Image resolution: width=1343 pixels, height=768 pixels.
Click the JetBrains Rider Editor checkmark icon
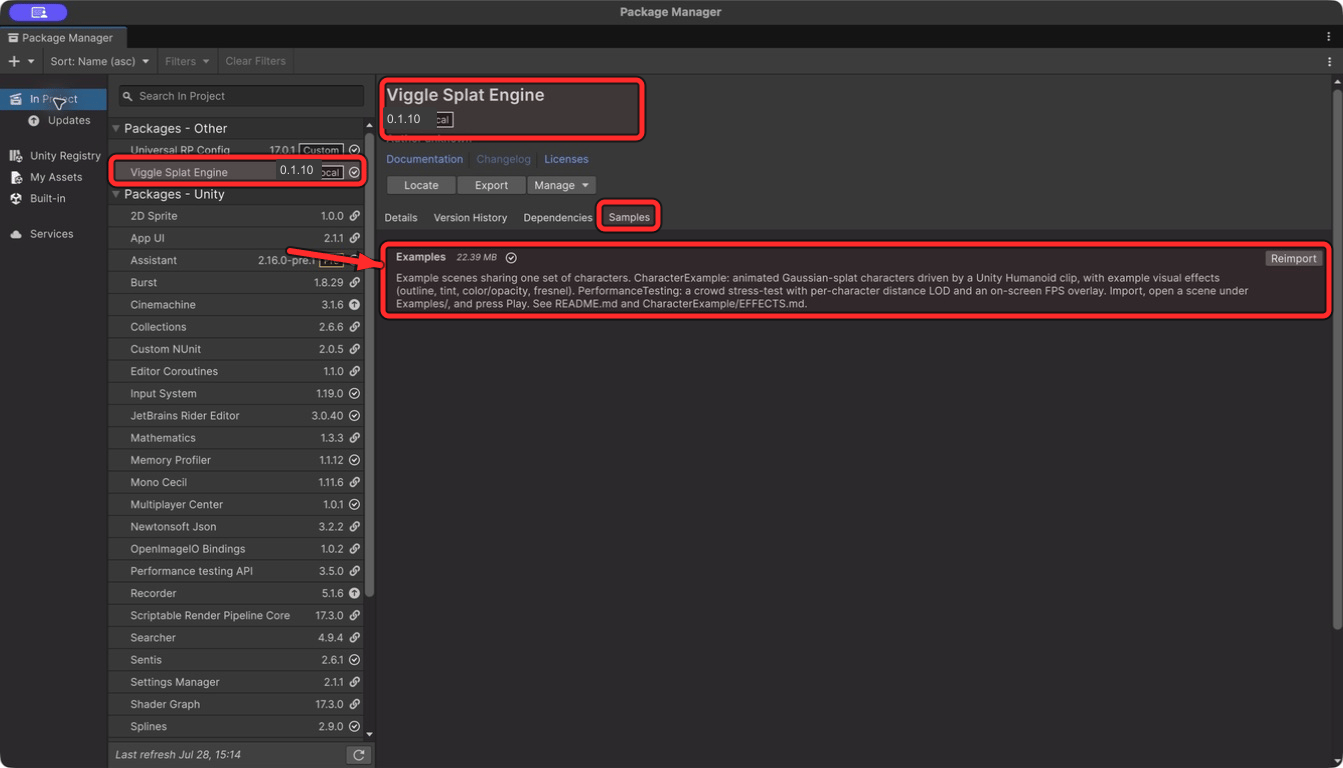click(354, 416)
